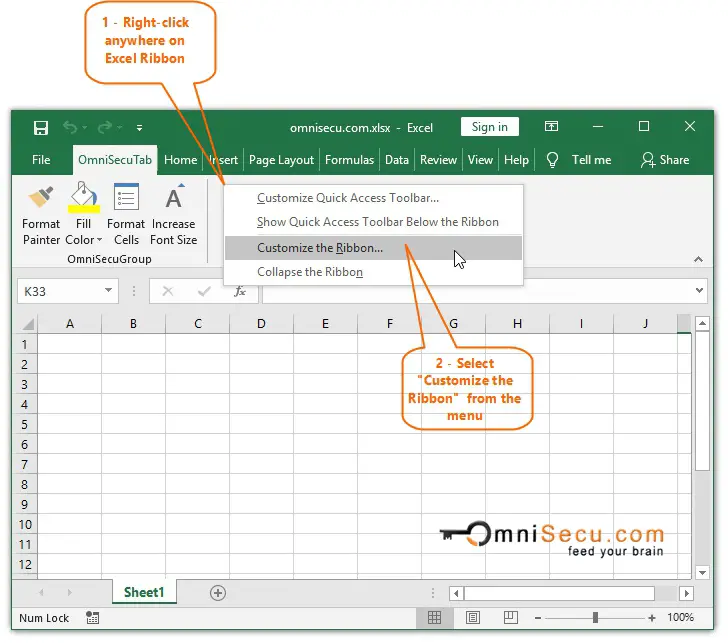Activate the Format Painter brush icon
Viewport: 728px width, 643px height.
click(x=41, y=197)
